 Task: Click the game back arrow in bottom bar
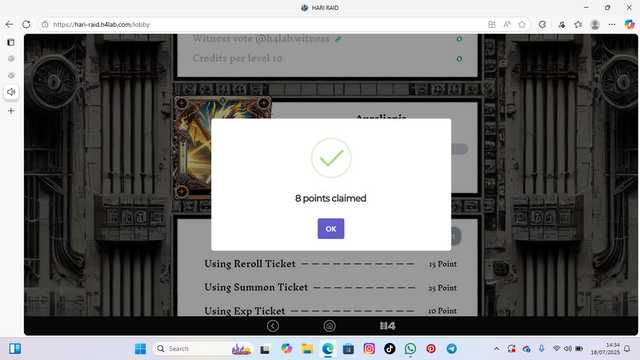point(273,326)
